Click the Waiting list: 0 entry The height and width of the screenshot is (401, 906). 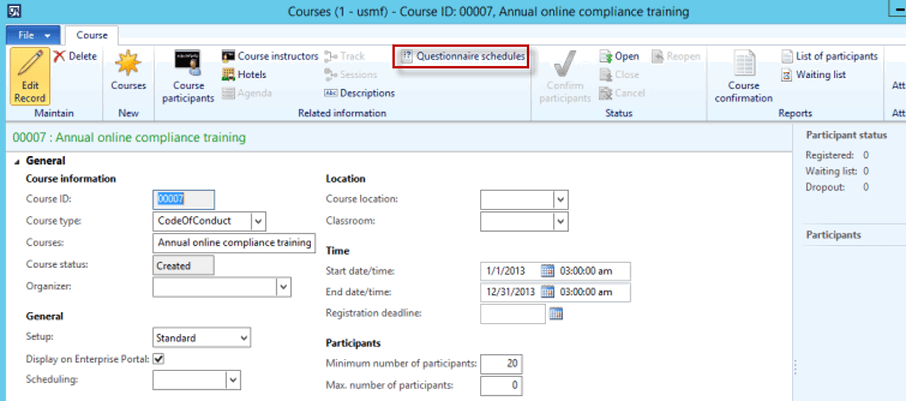(x=837, y=171)
